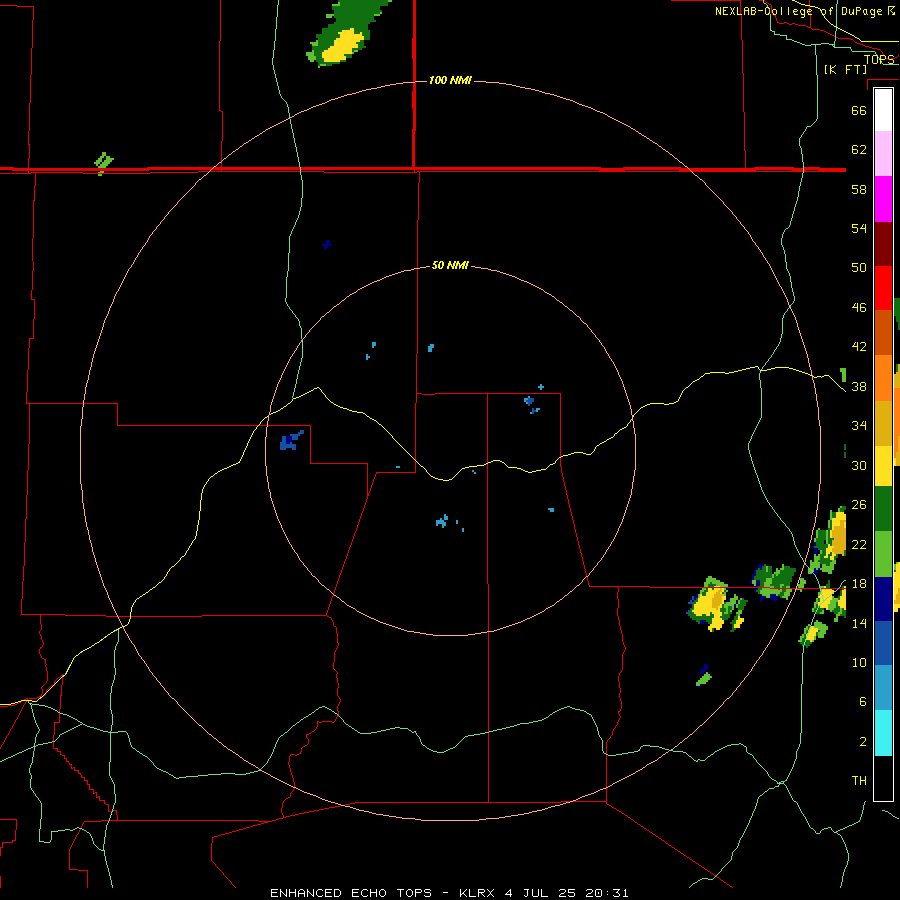Click the small green echo near upper-left state line
Viewport: 900px width, 900px height.
coord(103,163)
